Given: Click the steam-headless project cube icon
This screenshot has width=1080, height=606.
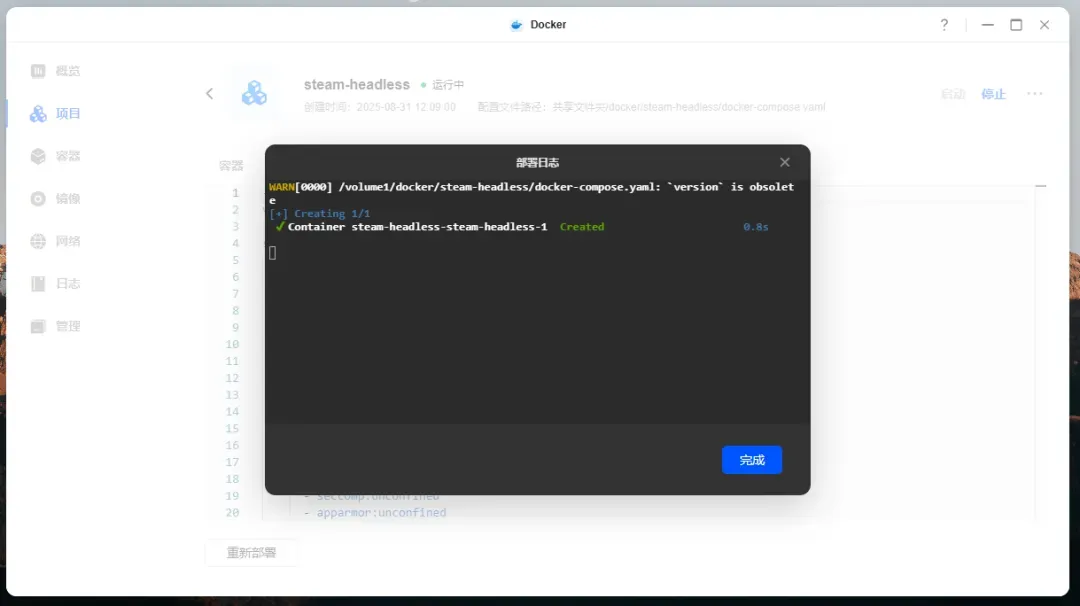Looking at the screenshot, I should pyautogui.click(x=254, y=93).
